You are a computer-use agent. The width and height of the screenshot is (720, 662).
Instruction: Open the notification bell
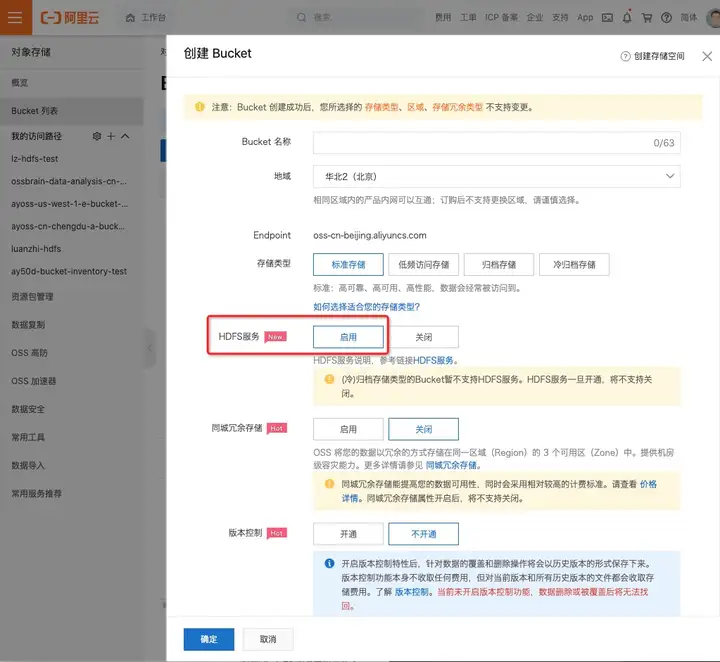pyautogui.click(x=627, y=17)
